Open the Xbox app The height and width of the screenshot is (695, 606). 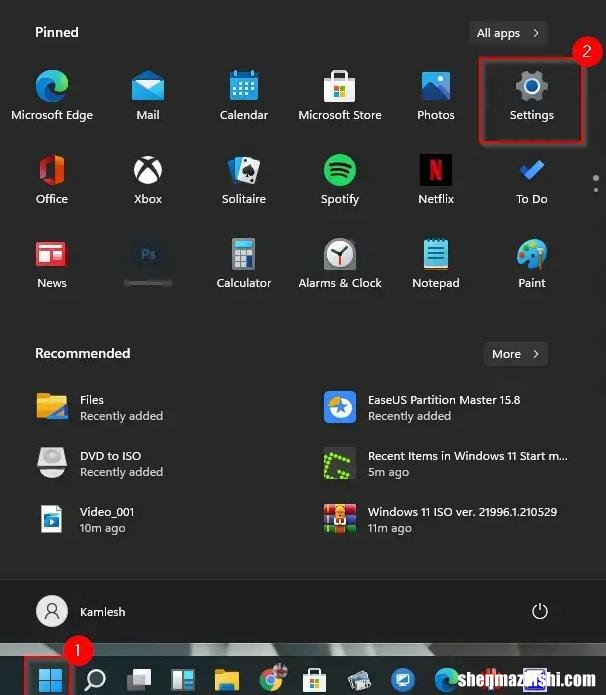pyautogui.click(x=148, y=180)
